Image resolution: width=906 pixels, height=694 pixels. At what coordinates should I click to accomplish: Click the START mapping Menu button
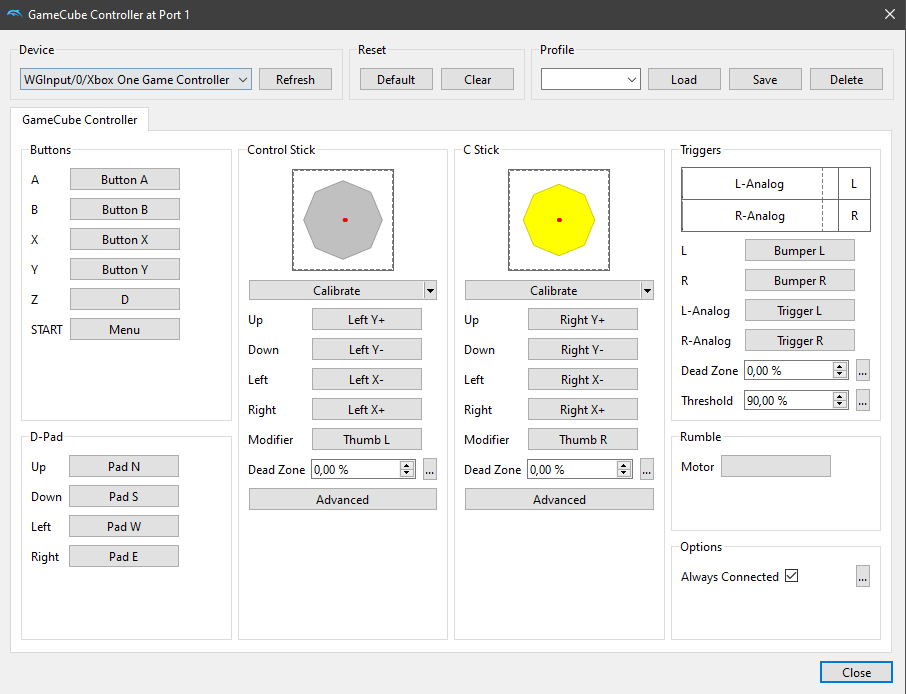point(125,330)
